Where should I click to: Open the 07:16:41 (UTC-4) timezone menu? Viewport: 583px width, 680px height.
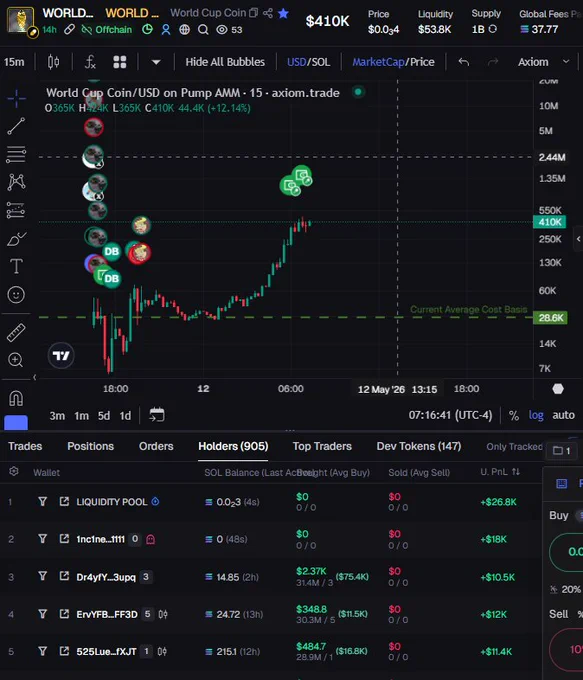450,415
